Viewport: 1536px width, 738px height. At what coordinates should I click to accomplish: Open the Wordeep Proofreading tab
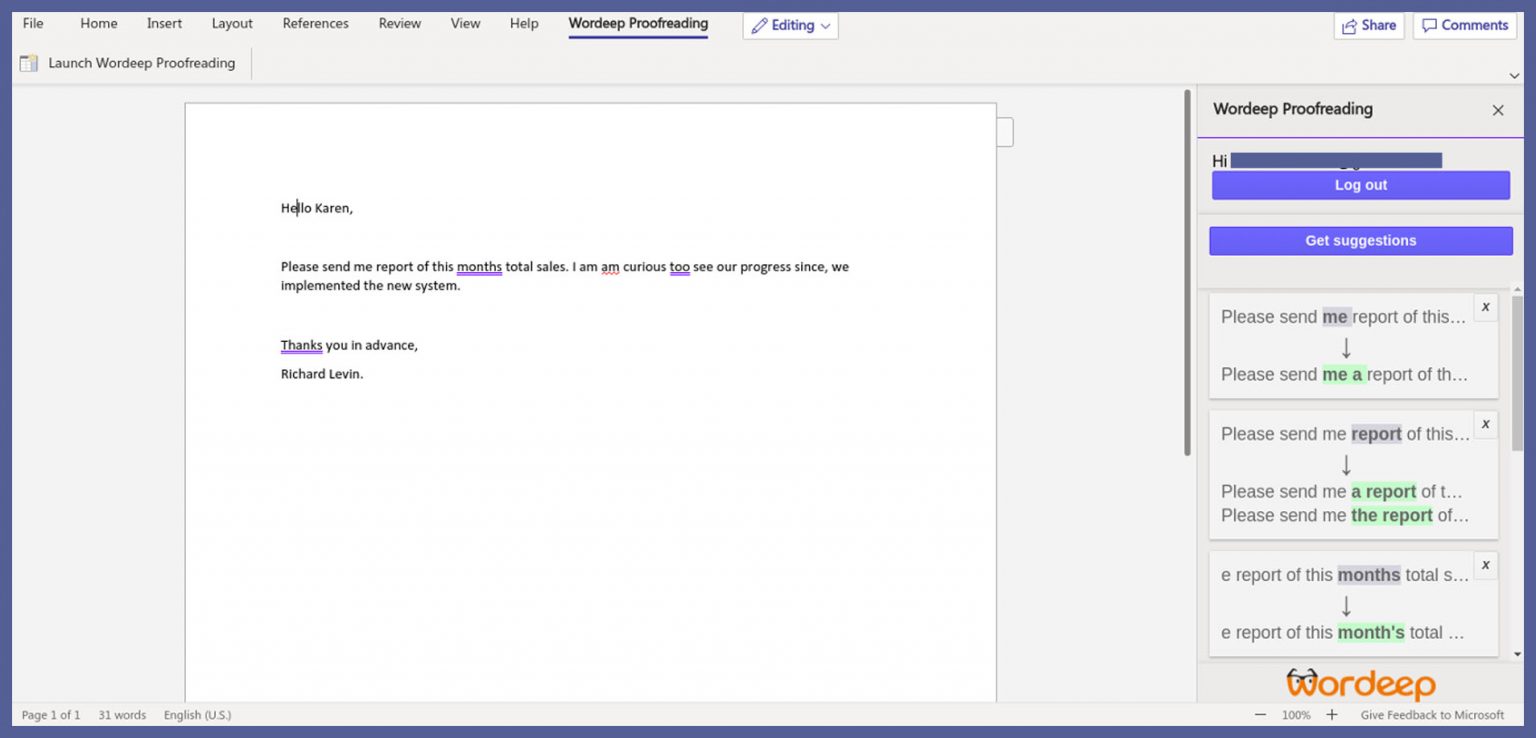tap(637, 23)
